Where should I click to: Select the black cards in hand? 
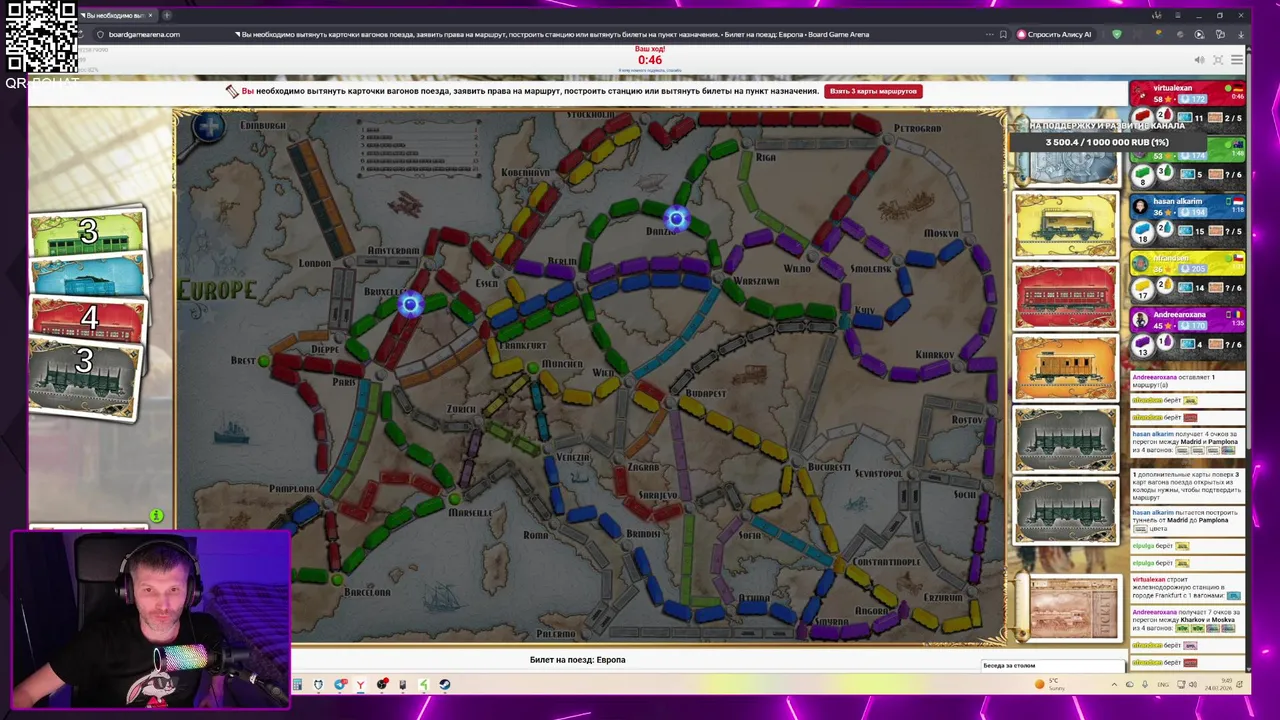coord(84,377)
